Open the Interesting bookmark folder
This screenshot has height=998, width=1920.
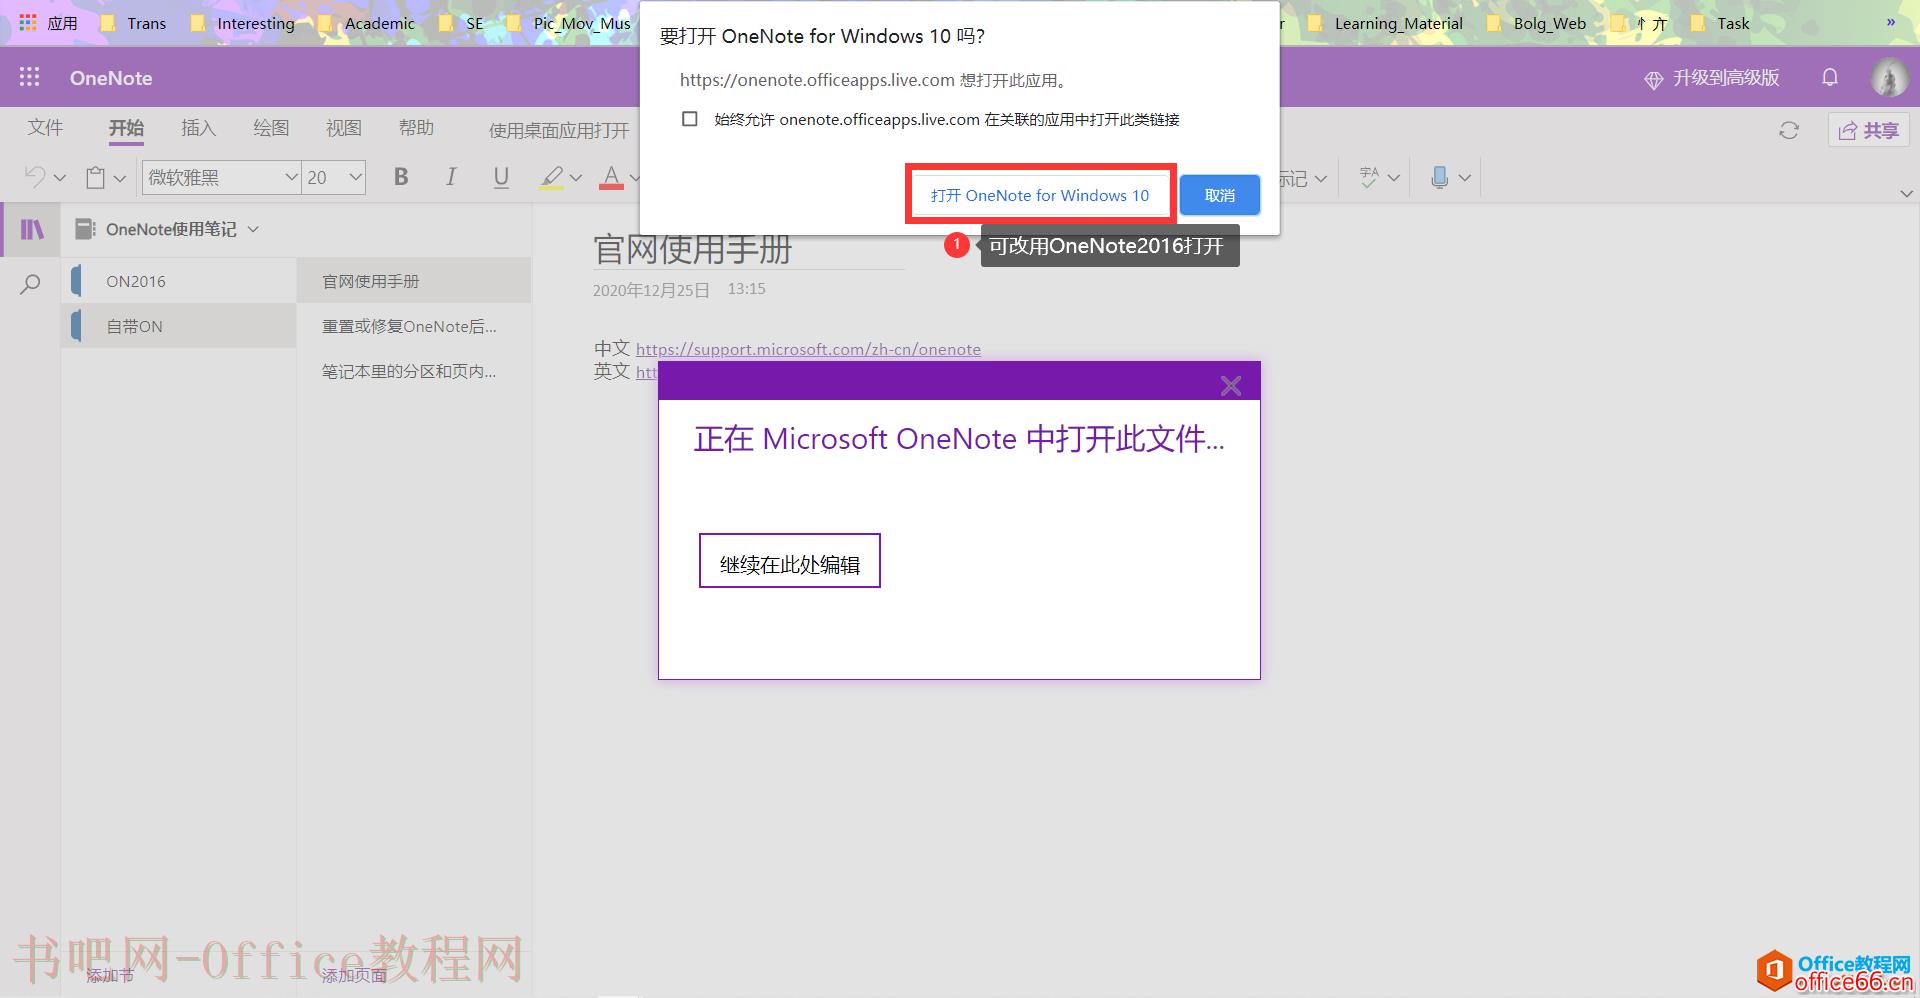click(243, 23)
